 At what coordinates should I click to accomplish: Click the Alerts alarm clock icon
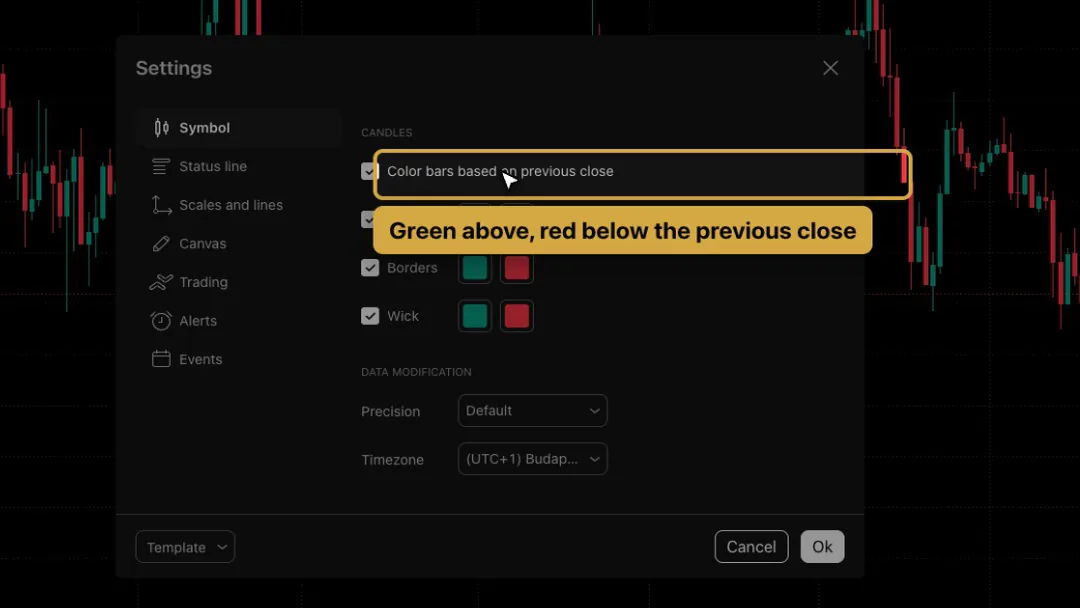click(x=161, y=320)
